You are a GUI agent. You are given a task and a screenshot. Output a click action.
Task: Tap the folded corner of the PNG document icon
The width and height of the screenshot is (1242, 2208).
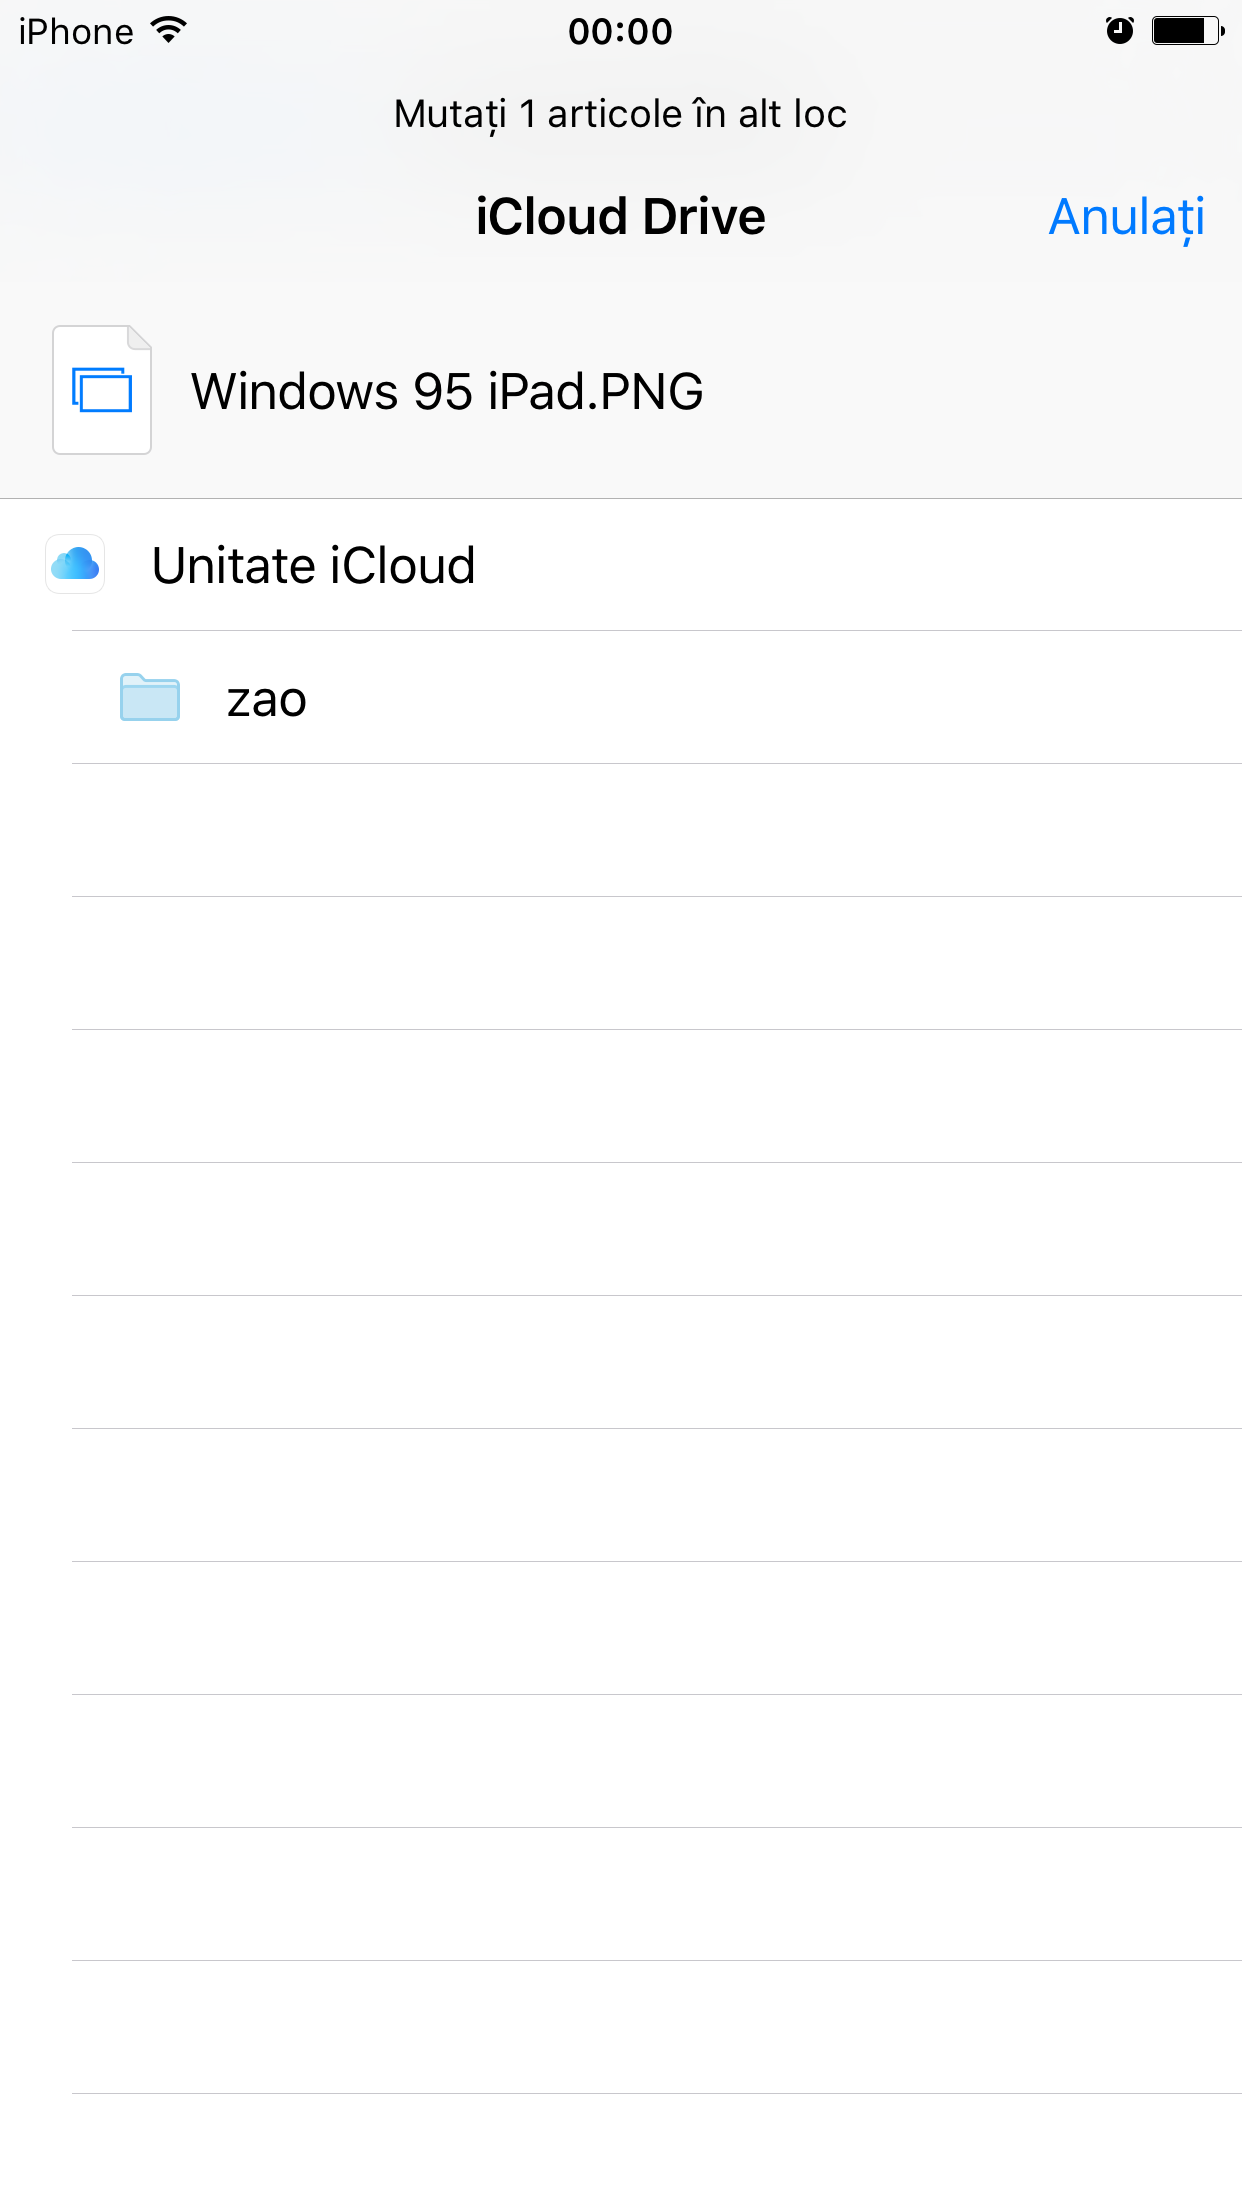point(139,338)
